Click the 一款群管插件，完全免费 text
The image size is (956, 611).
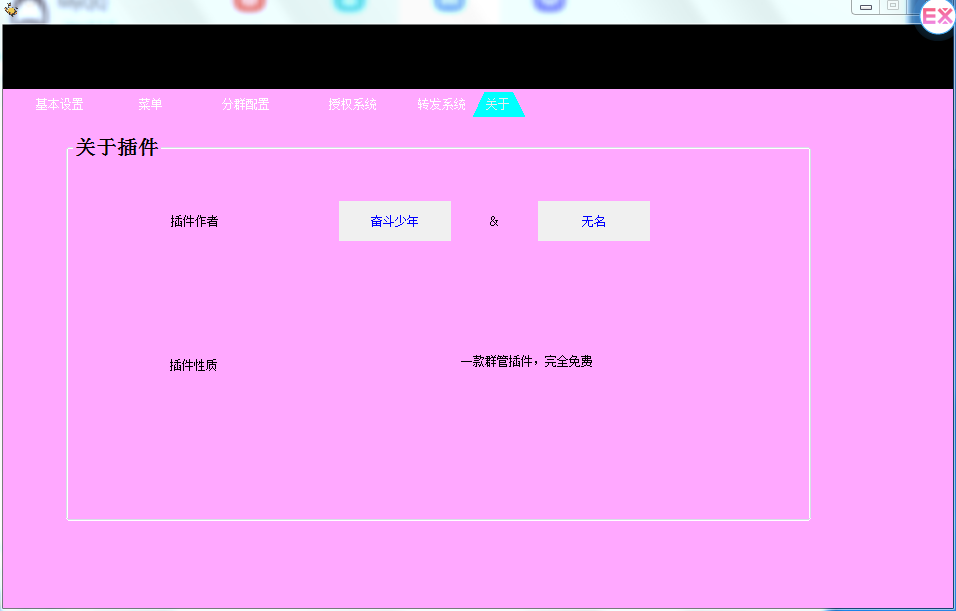[x=527, y=361]
